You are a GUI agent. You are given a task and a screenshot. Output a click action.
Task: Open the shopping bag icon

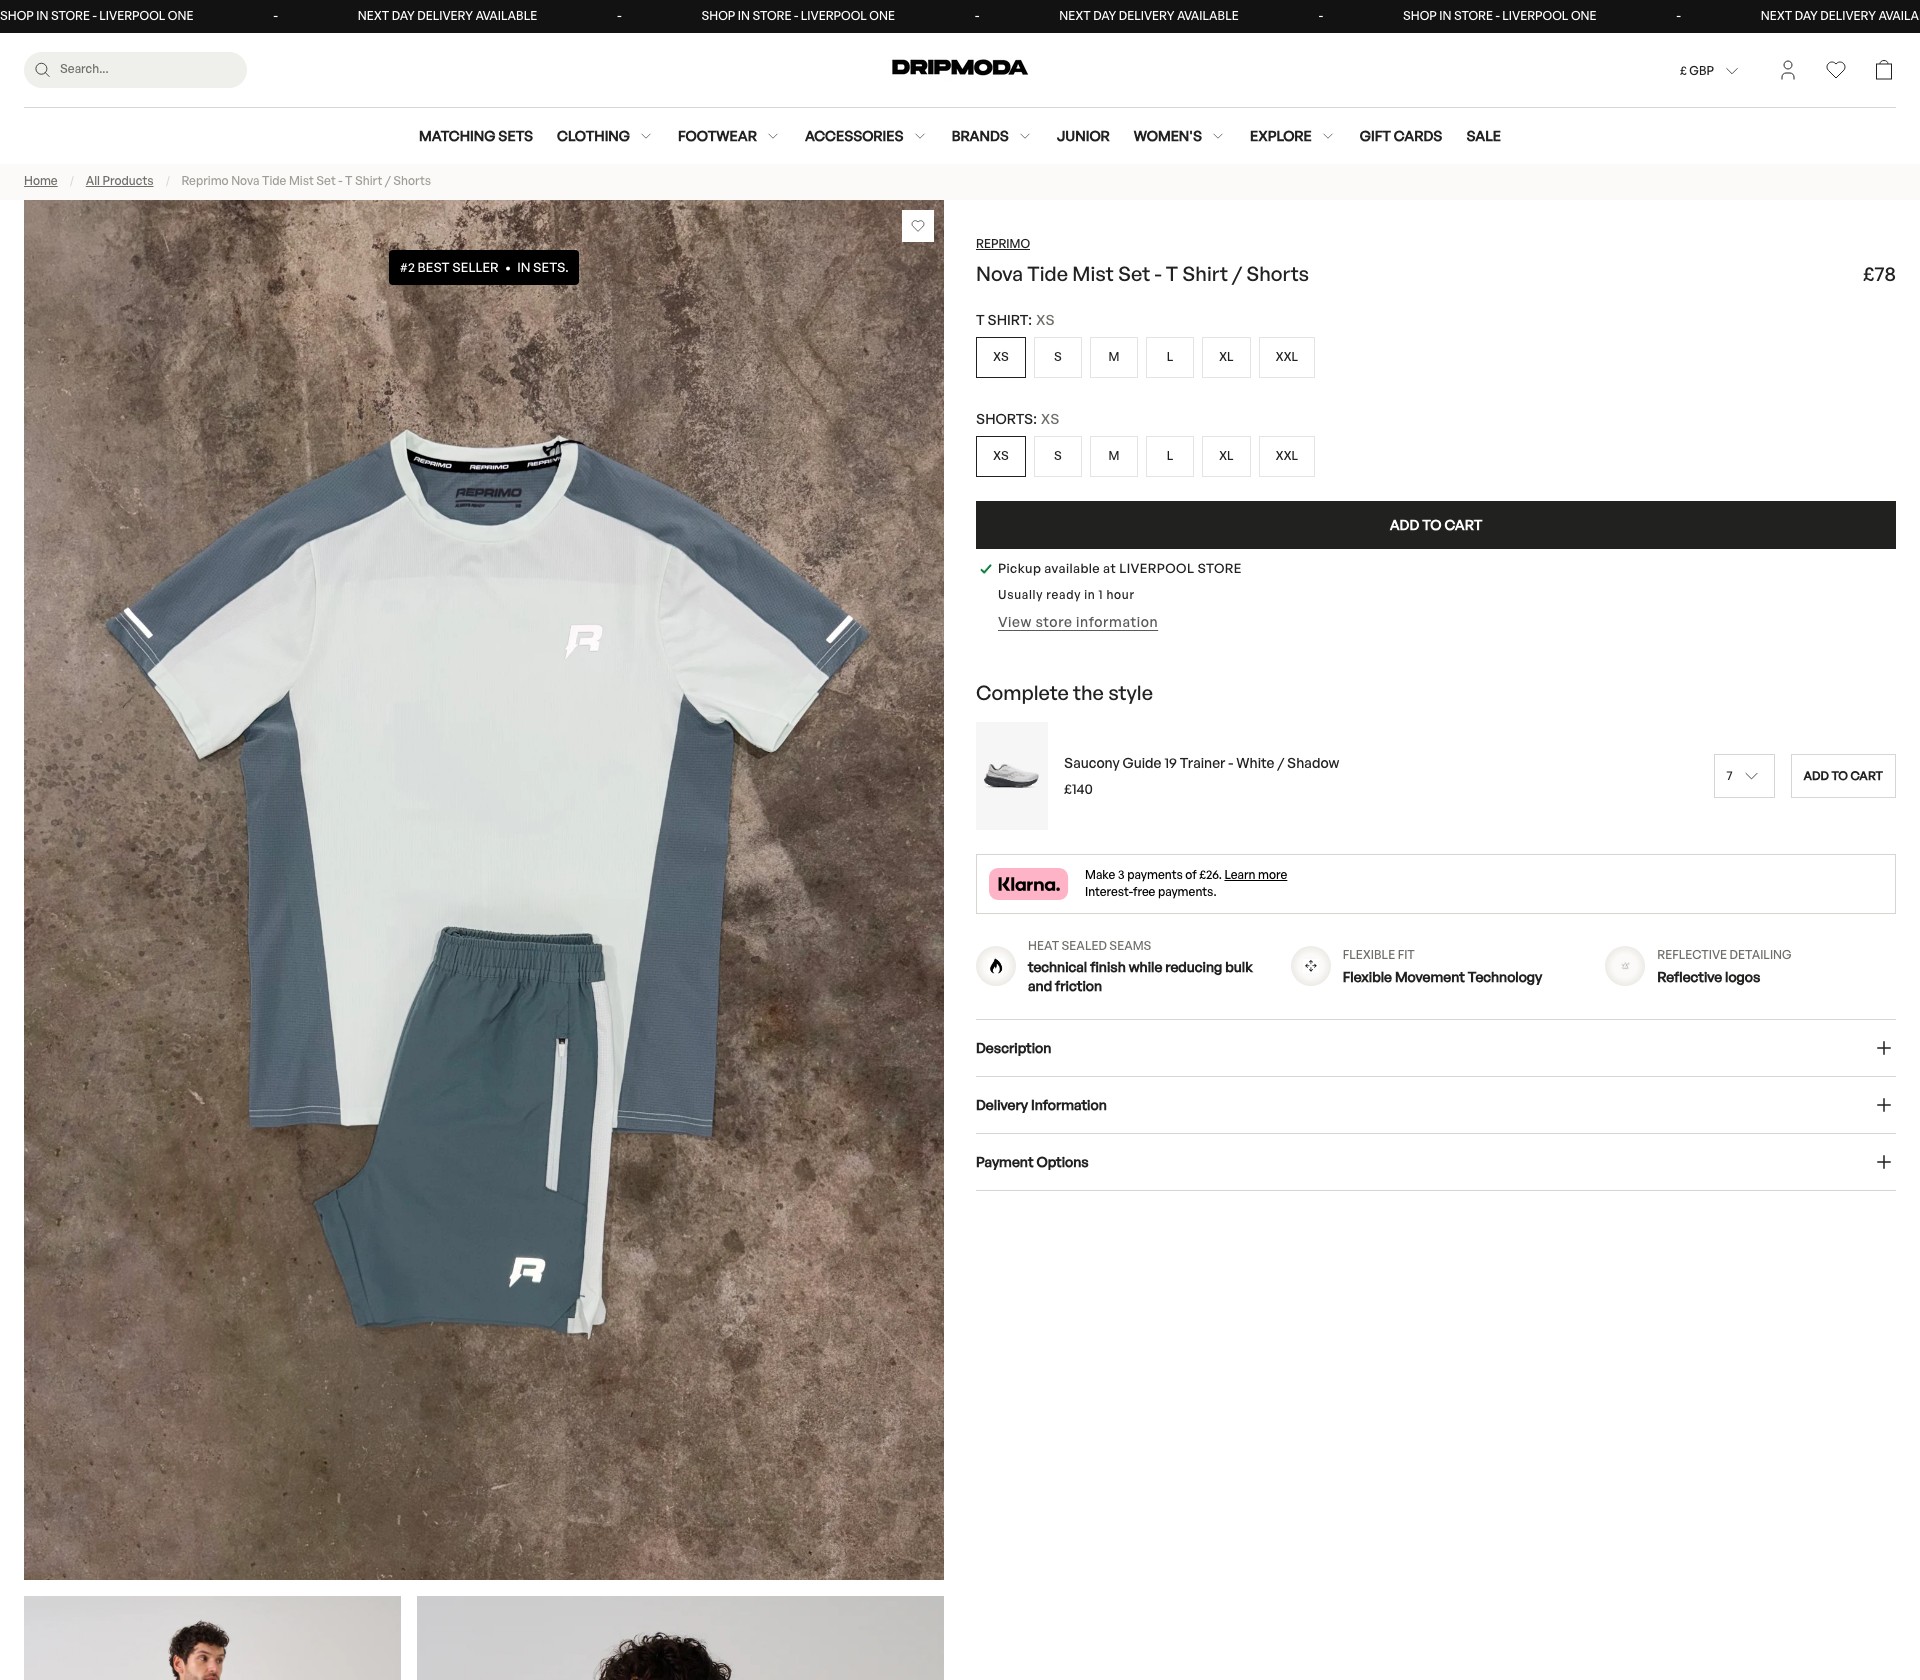[1884, 70]
